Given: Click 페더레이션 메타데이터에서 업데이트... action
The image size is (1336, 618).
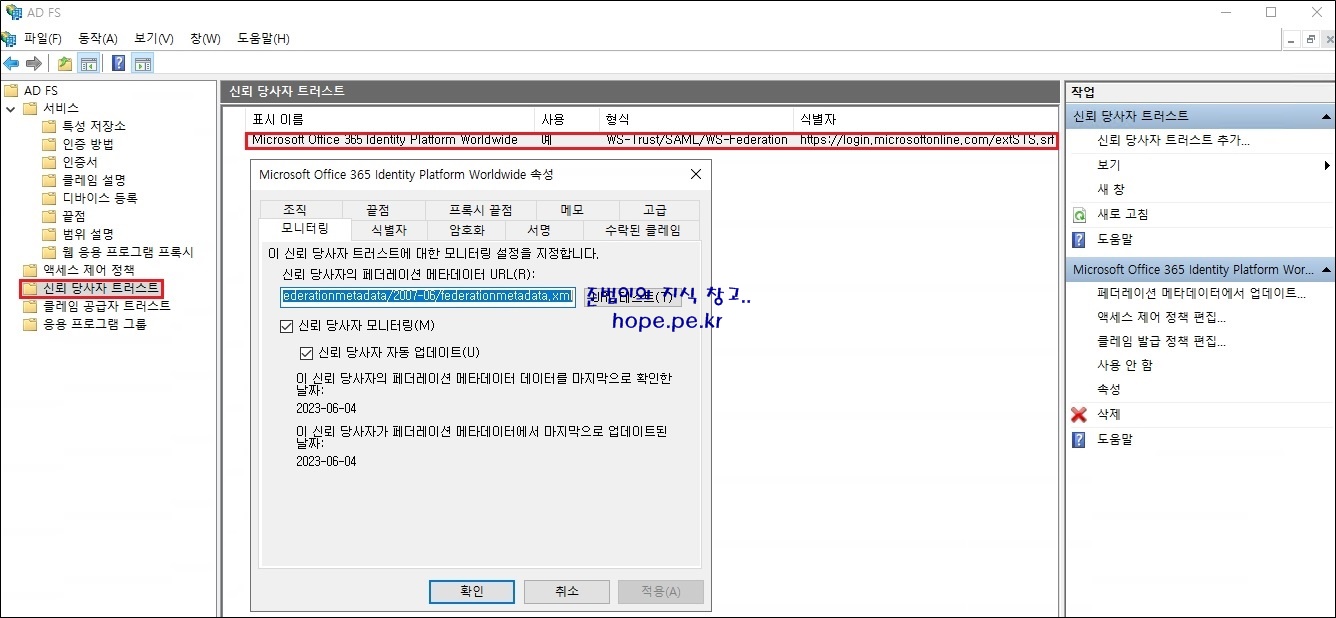Looking at the screenshot, I should [1201, 293].
